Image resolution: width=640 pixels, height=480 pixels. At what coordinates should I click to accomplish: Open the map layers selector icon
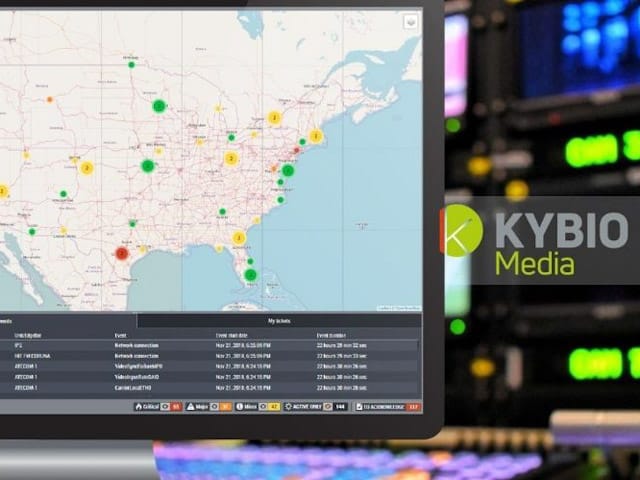point(411,21)
